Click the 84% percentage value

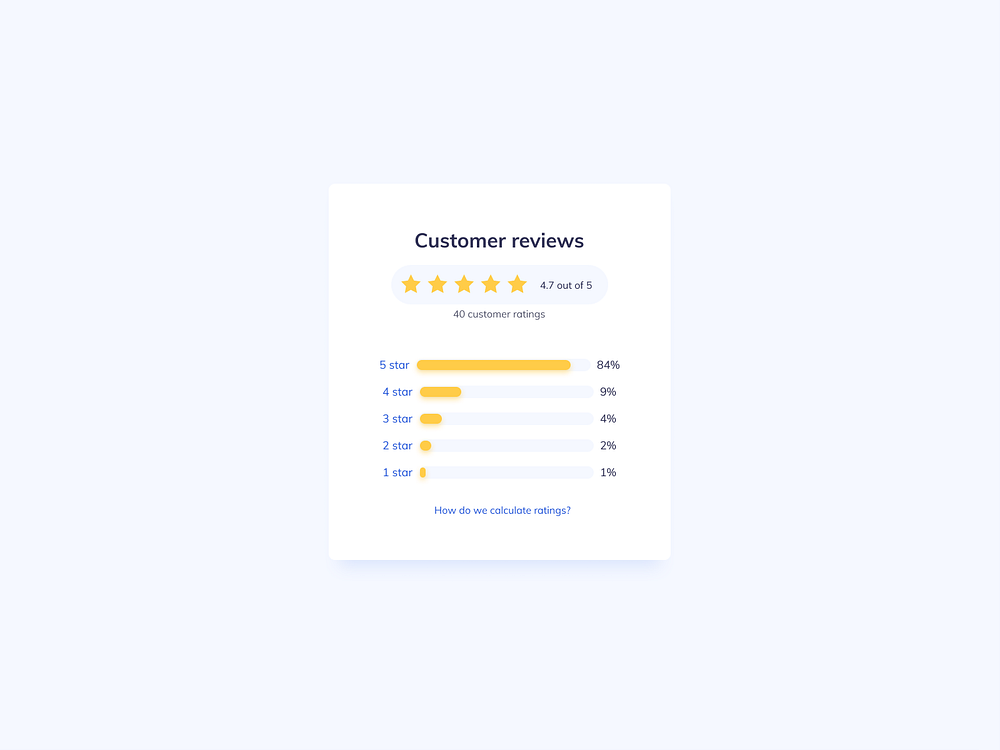click(x=608, y=365)
